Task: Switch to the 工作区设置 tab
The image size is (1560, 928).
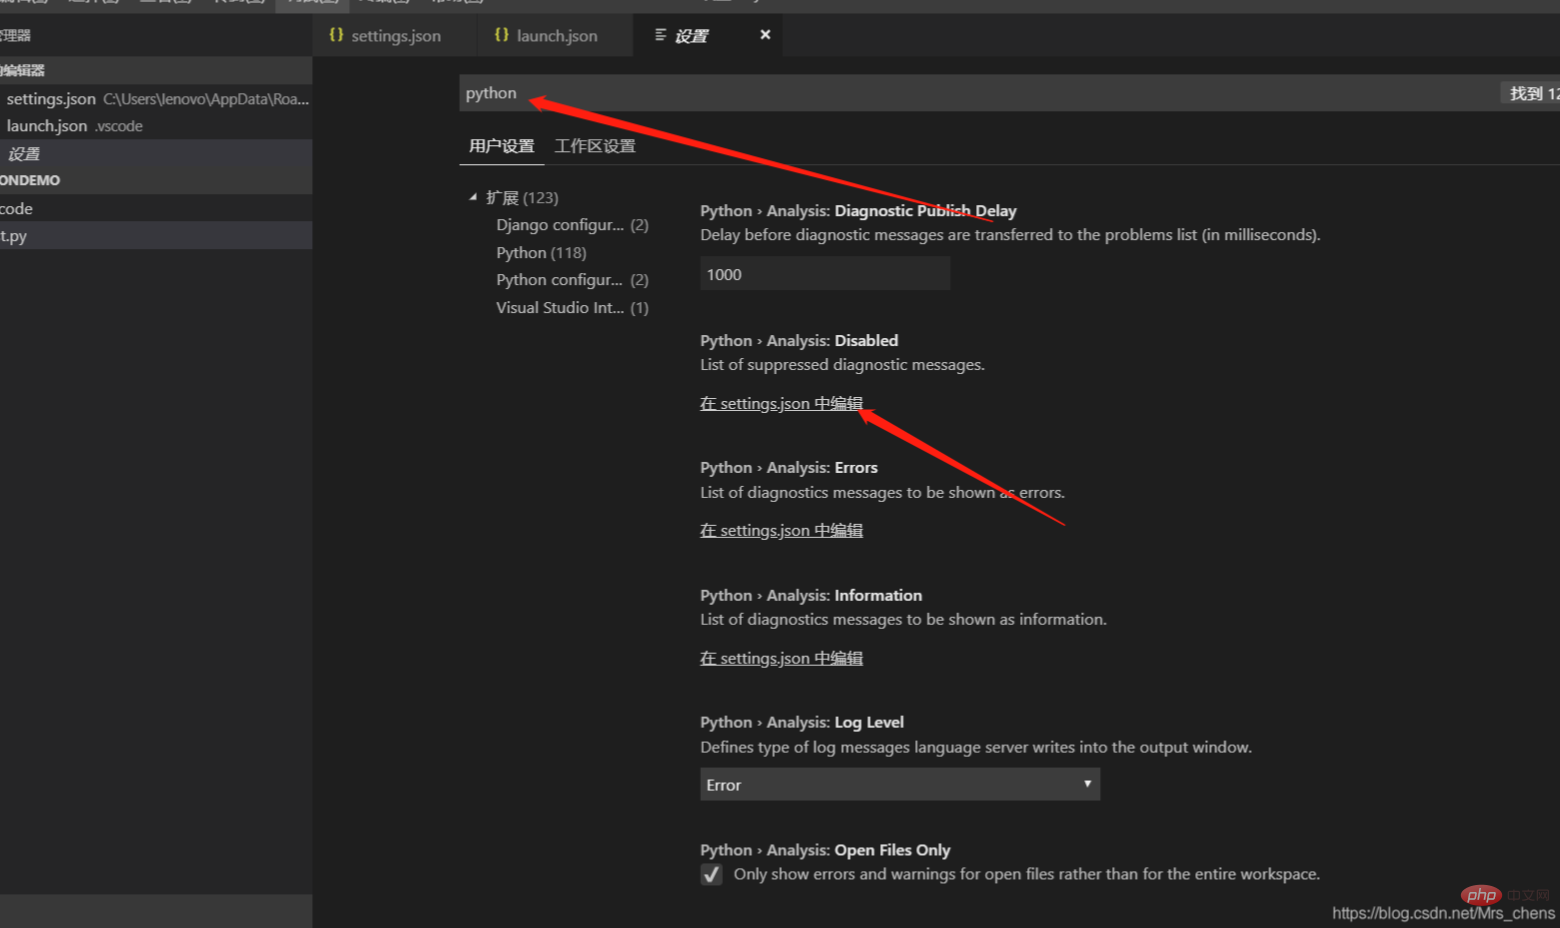Action: [595, 145]
